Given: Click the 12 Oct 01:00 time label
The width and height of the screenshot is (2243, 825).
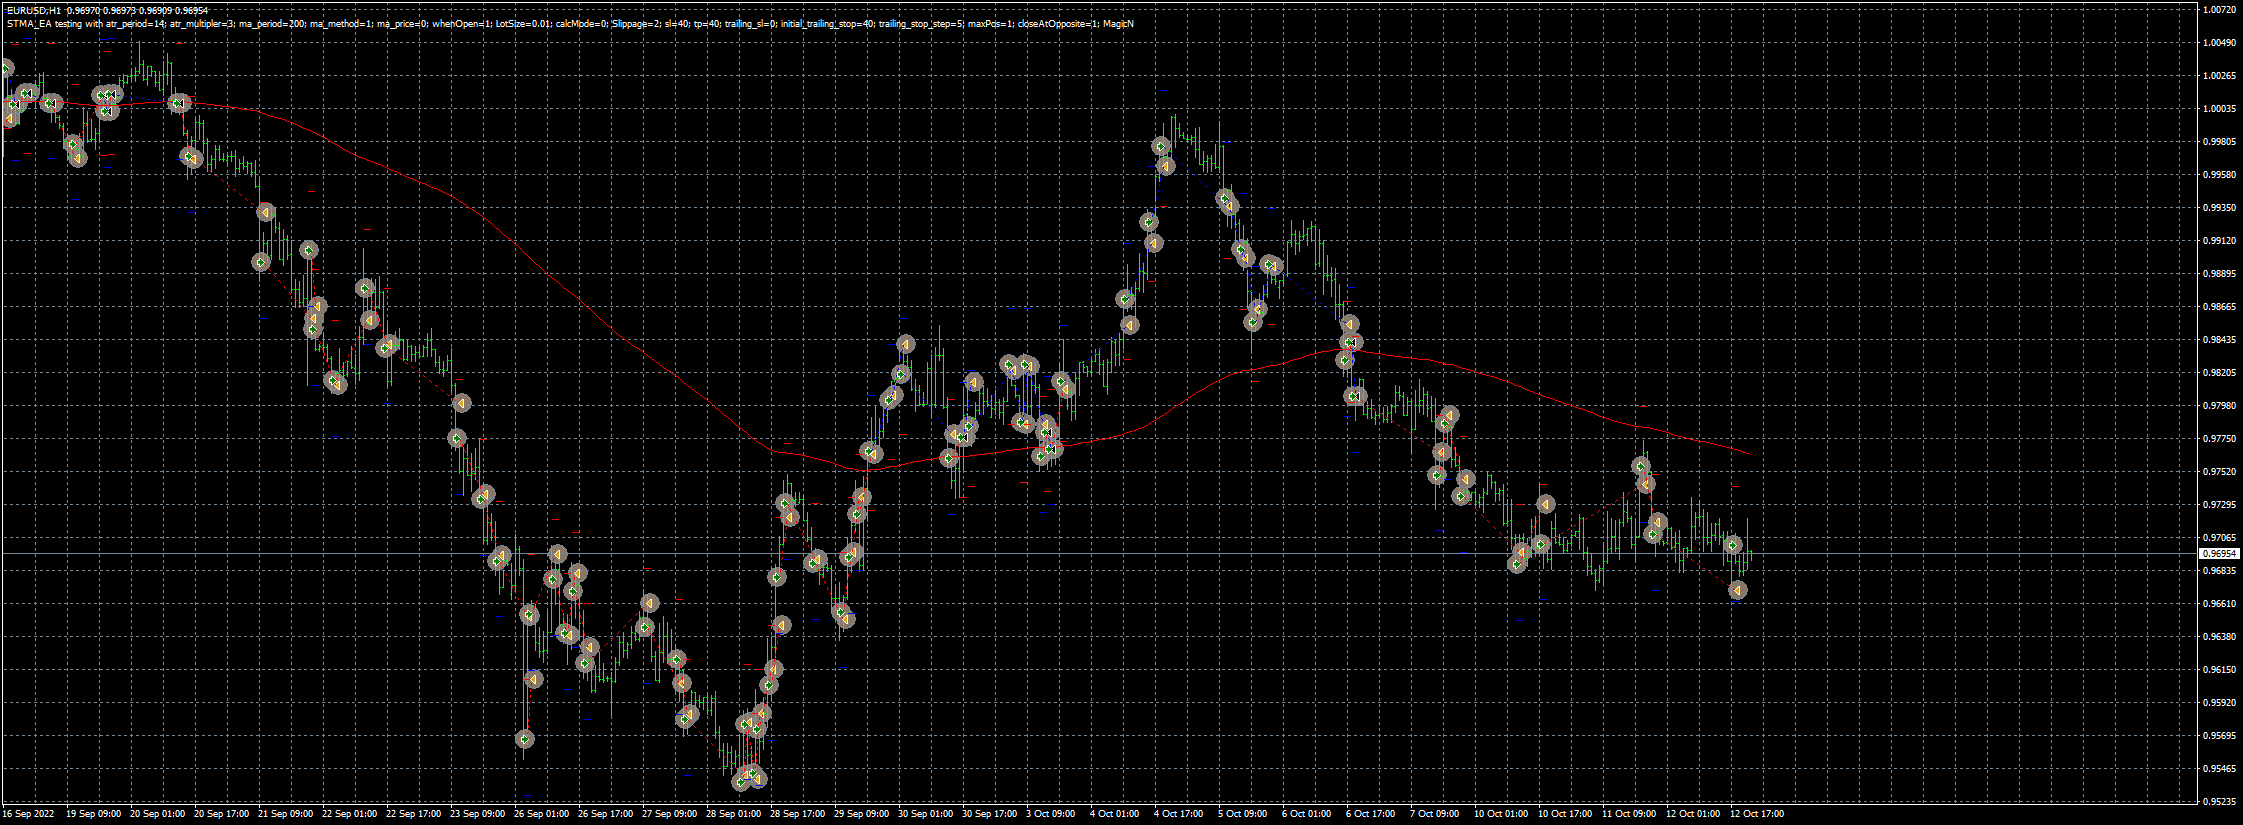Looking at the screenshot, I should 1693,814.
